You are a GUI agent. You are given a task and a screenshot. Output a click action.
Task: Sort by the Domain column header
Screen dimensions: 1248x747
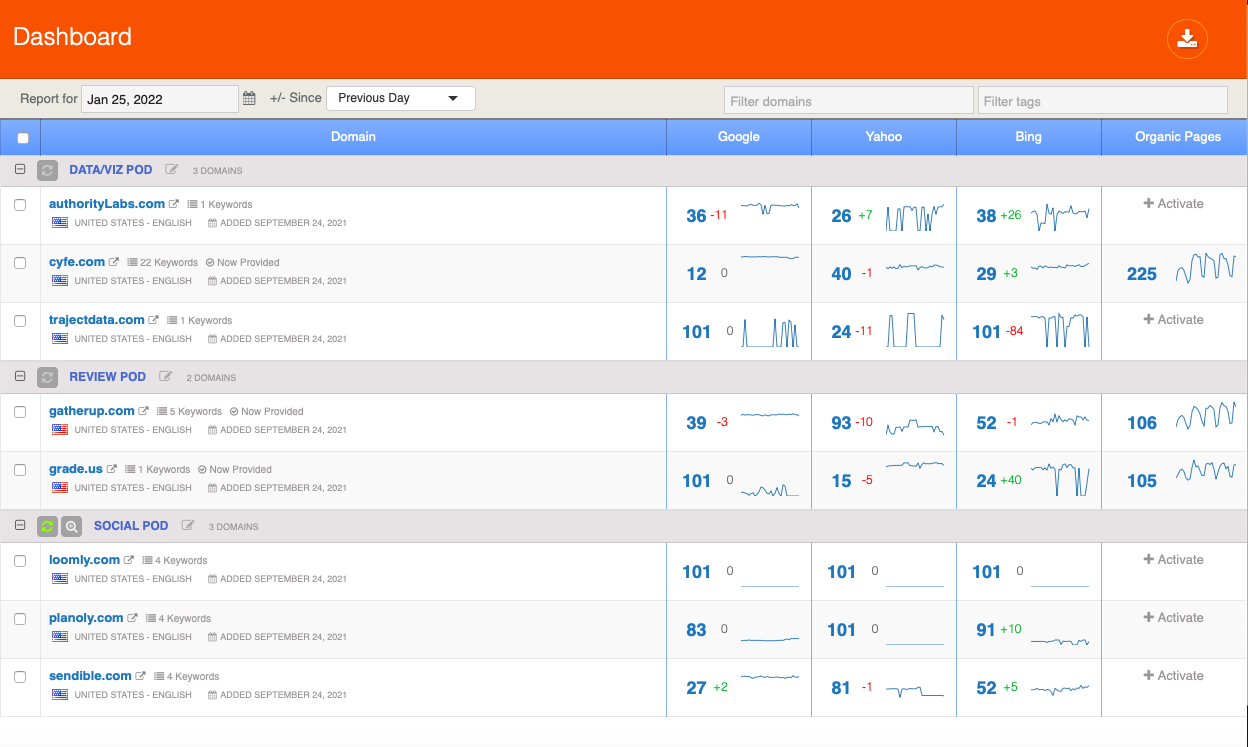353,137
